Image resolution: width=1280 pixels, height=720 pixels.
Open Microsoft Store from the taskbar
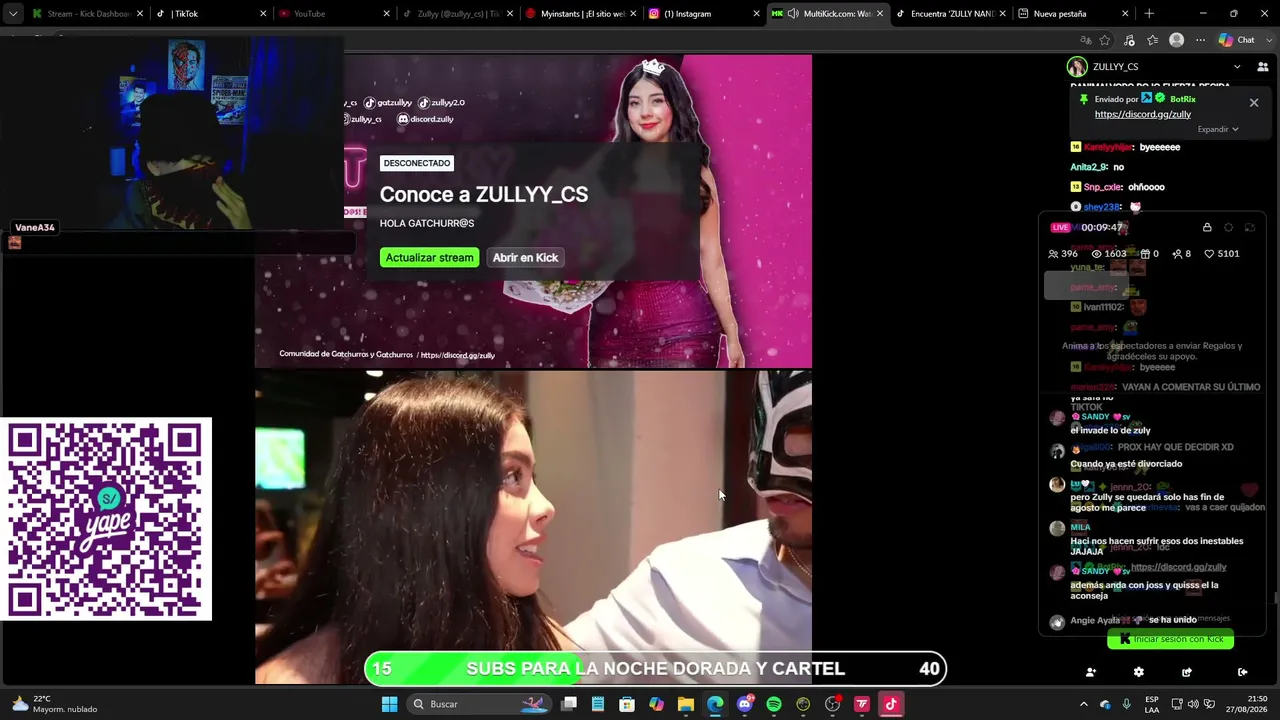627,704
